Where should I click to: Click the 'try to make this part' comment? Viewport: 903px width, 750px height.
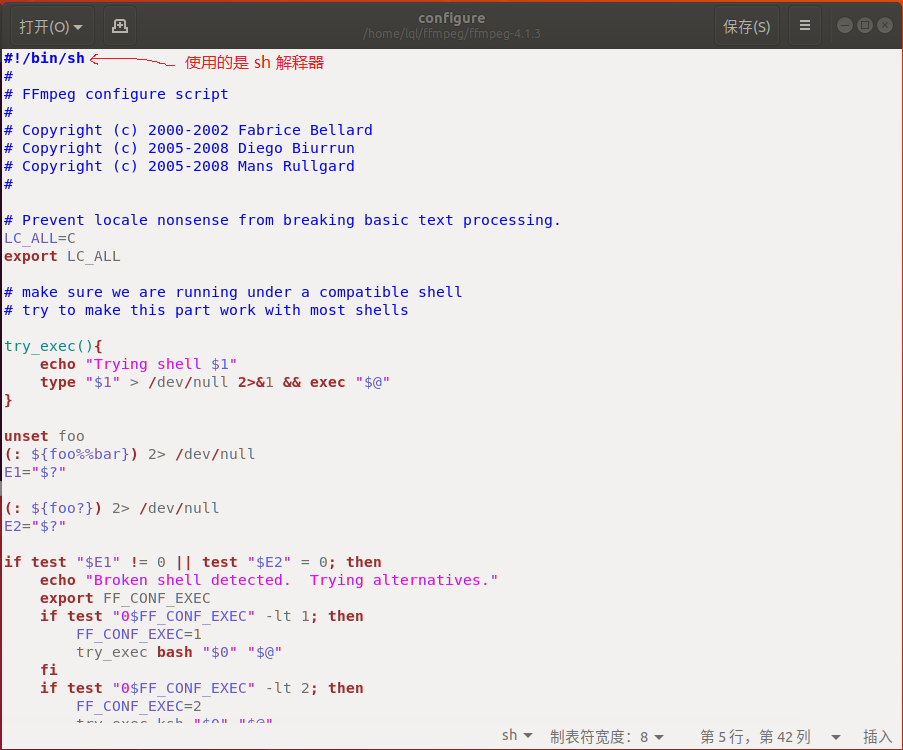click(x=206, y=310)
